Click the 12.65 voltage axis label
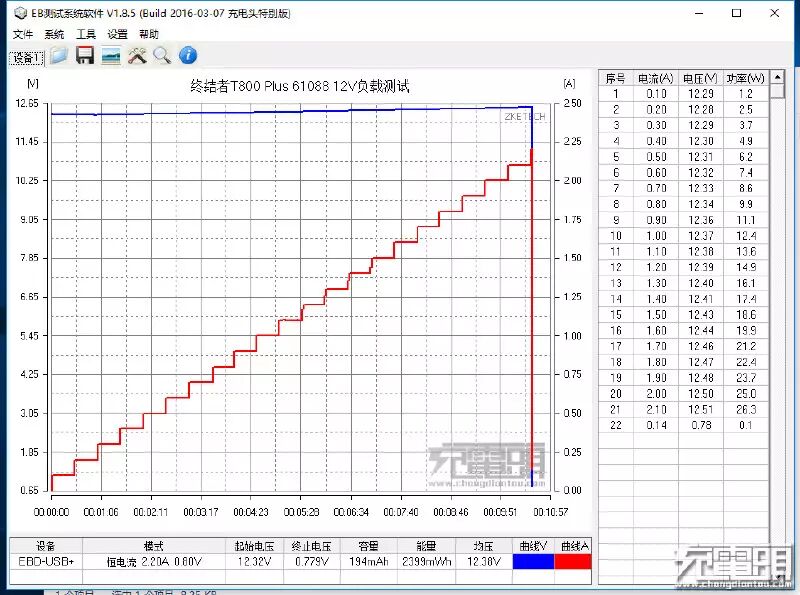800x595 pixels. pos(27,104)
